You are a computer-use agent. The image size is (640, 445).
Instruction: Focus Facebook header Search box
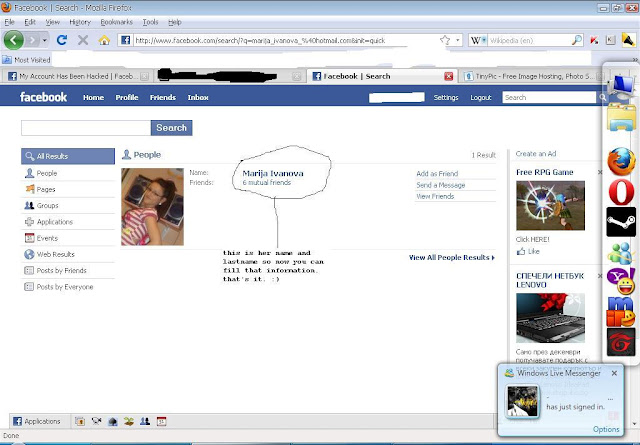pos(549,97)
